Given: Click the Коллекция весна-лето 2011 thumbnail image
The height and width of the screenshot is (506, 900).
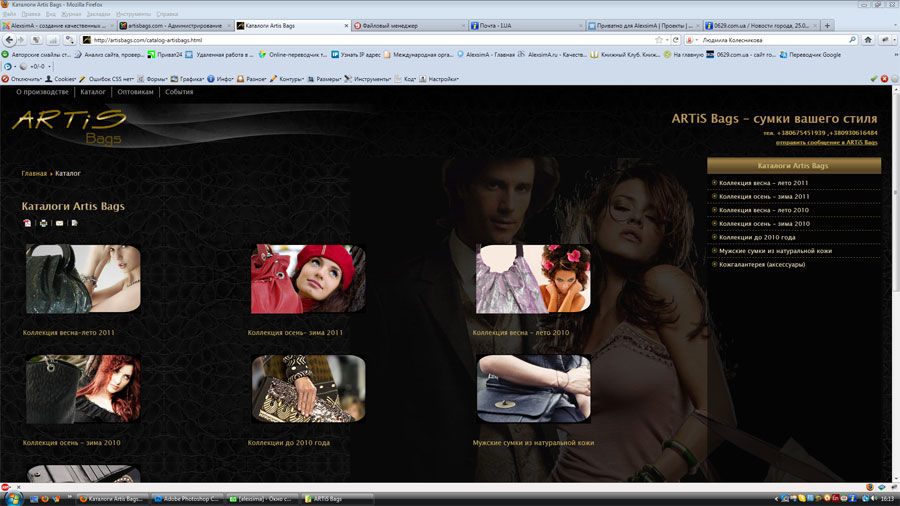Looking at the screenshot, I should 83,278.
